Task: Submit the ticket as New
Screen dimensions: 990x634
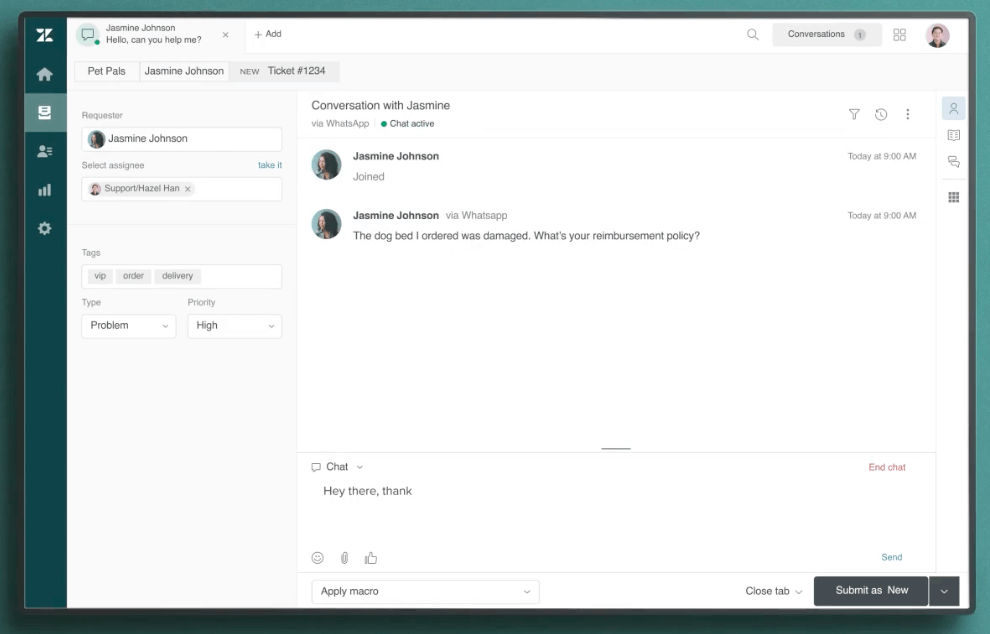Action: [870, 590]
